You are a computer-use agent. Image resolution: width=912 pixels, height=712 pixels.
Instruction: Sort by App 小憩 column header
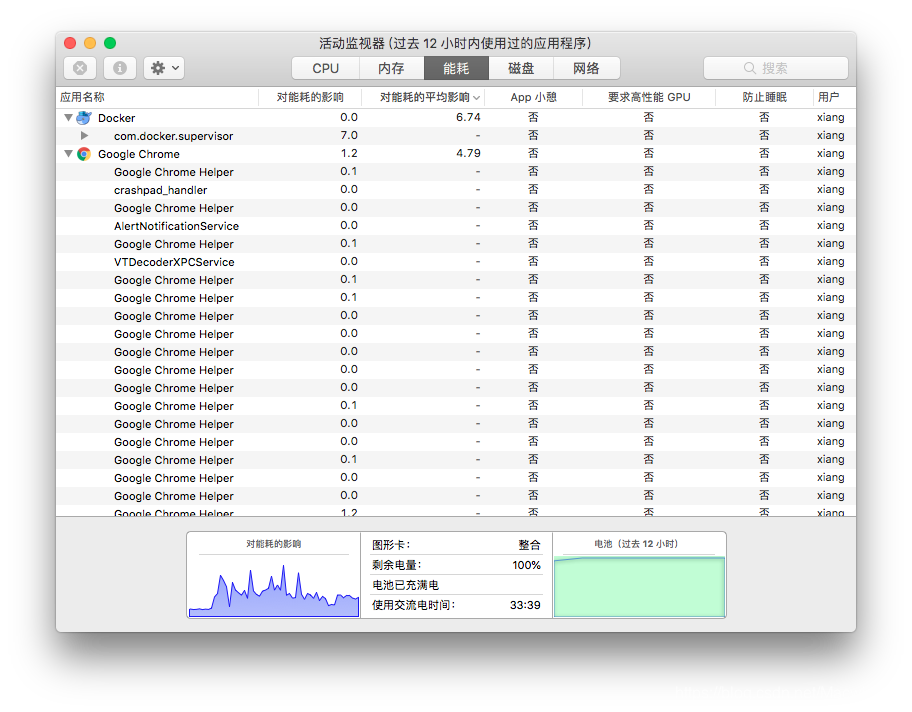533,97
